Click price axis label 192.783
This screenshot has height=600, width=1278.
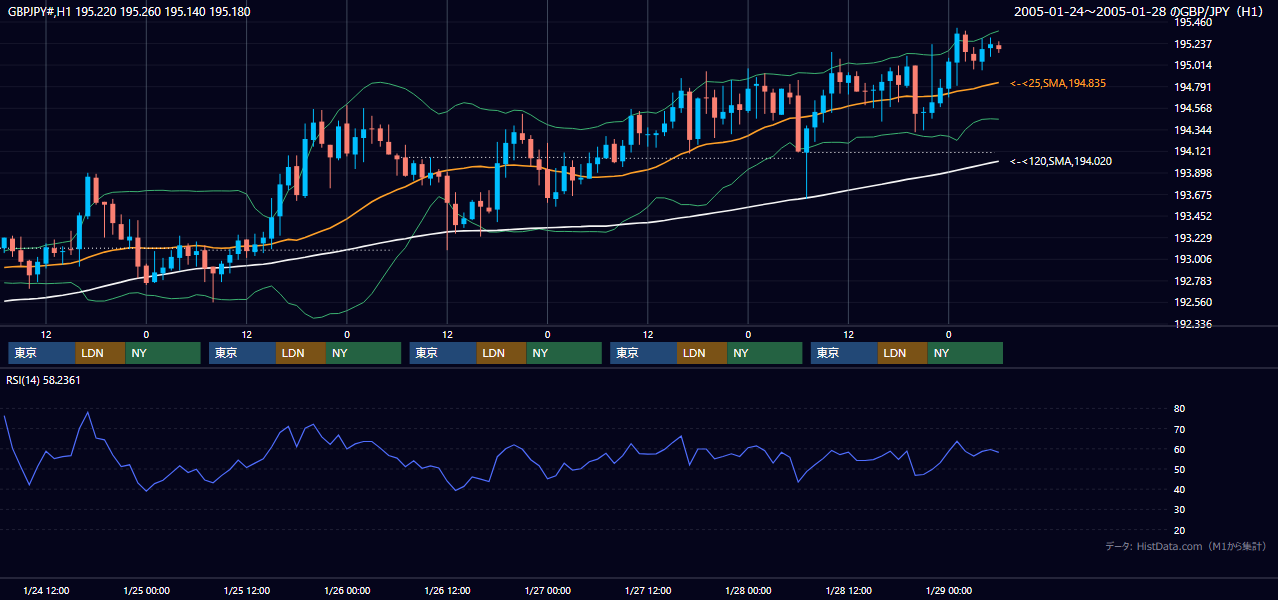point(1193,281)
